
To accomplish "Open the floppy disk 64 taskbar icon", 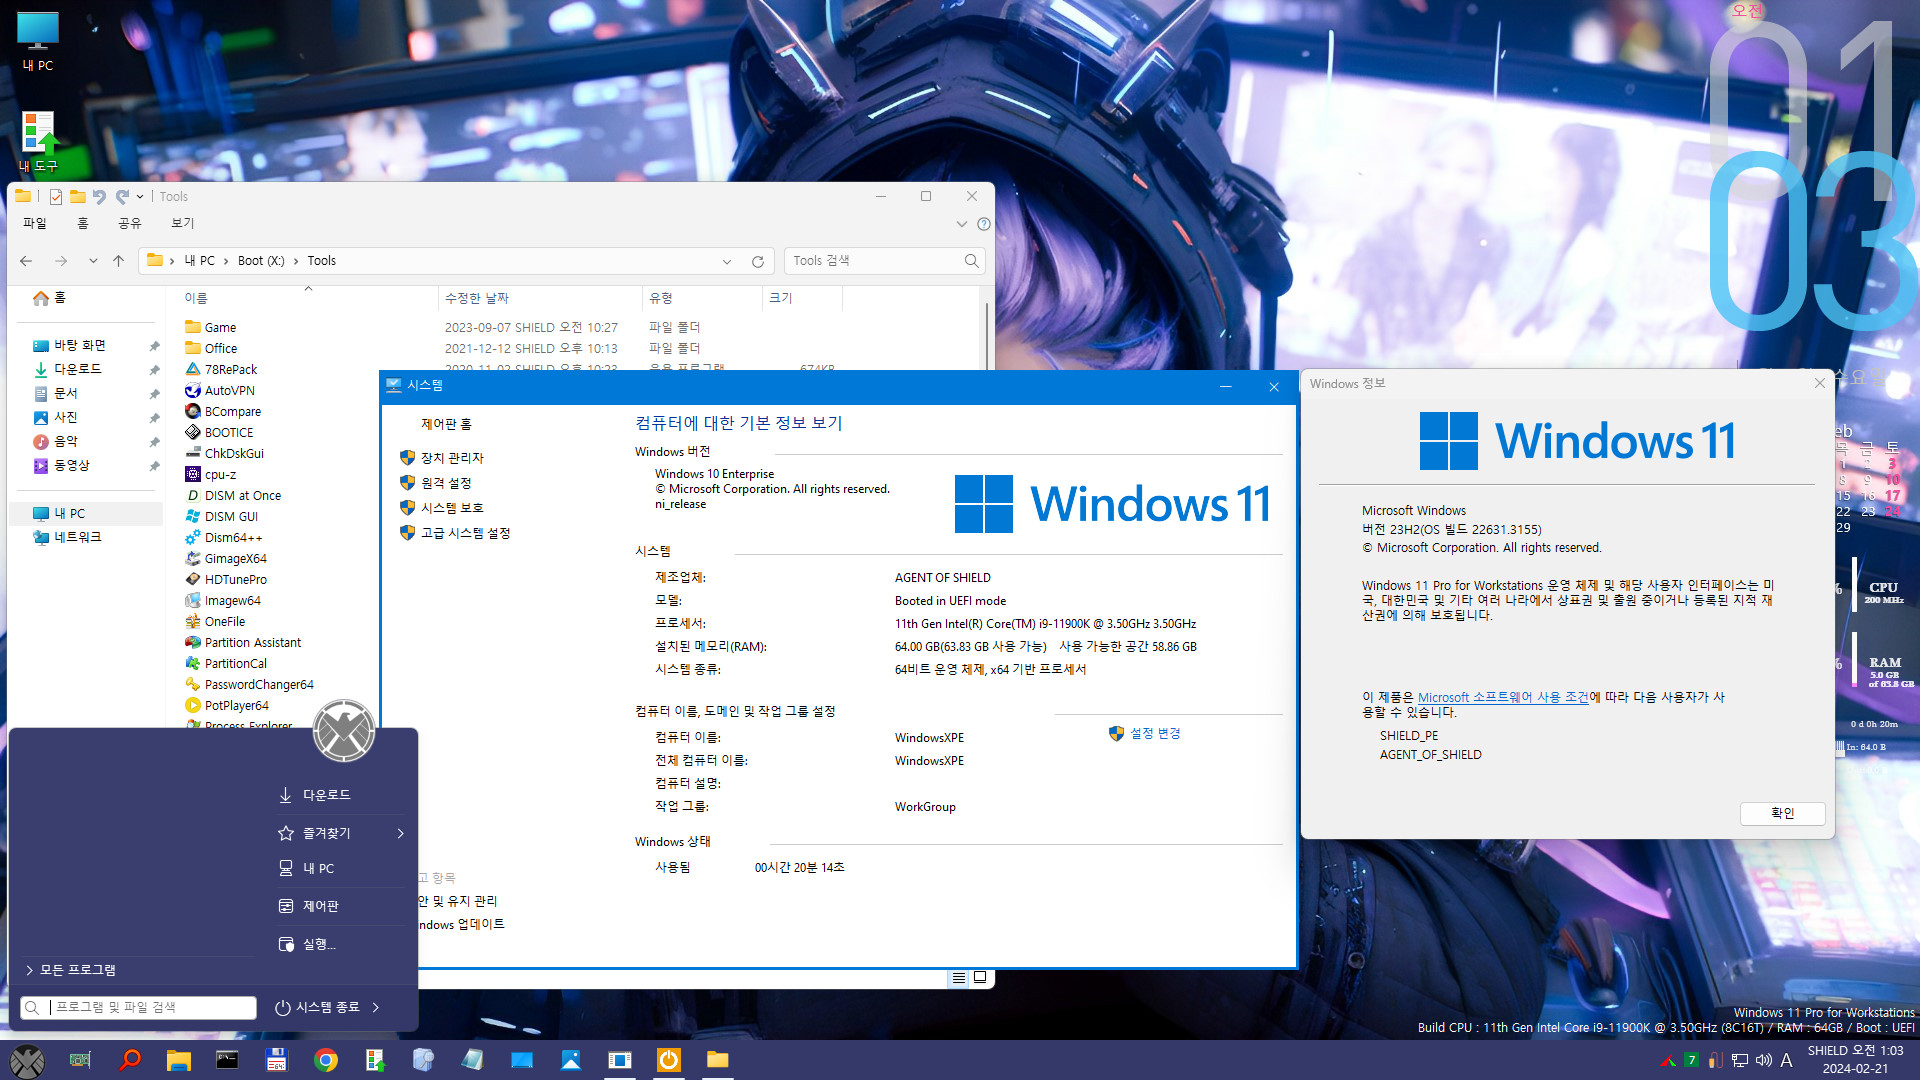I will [276, 1060].
